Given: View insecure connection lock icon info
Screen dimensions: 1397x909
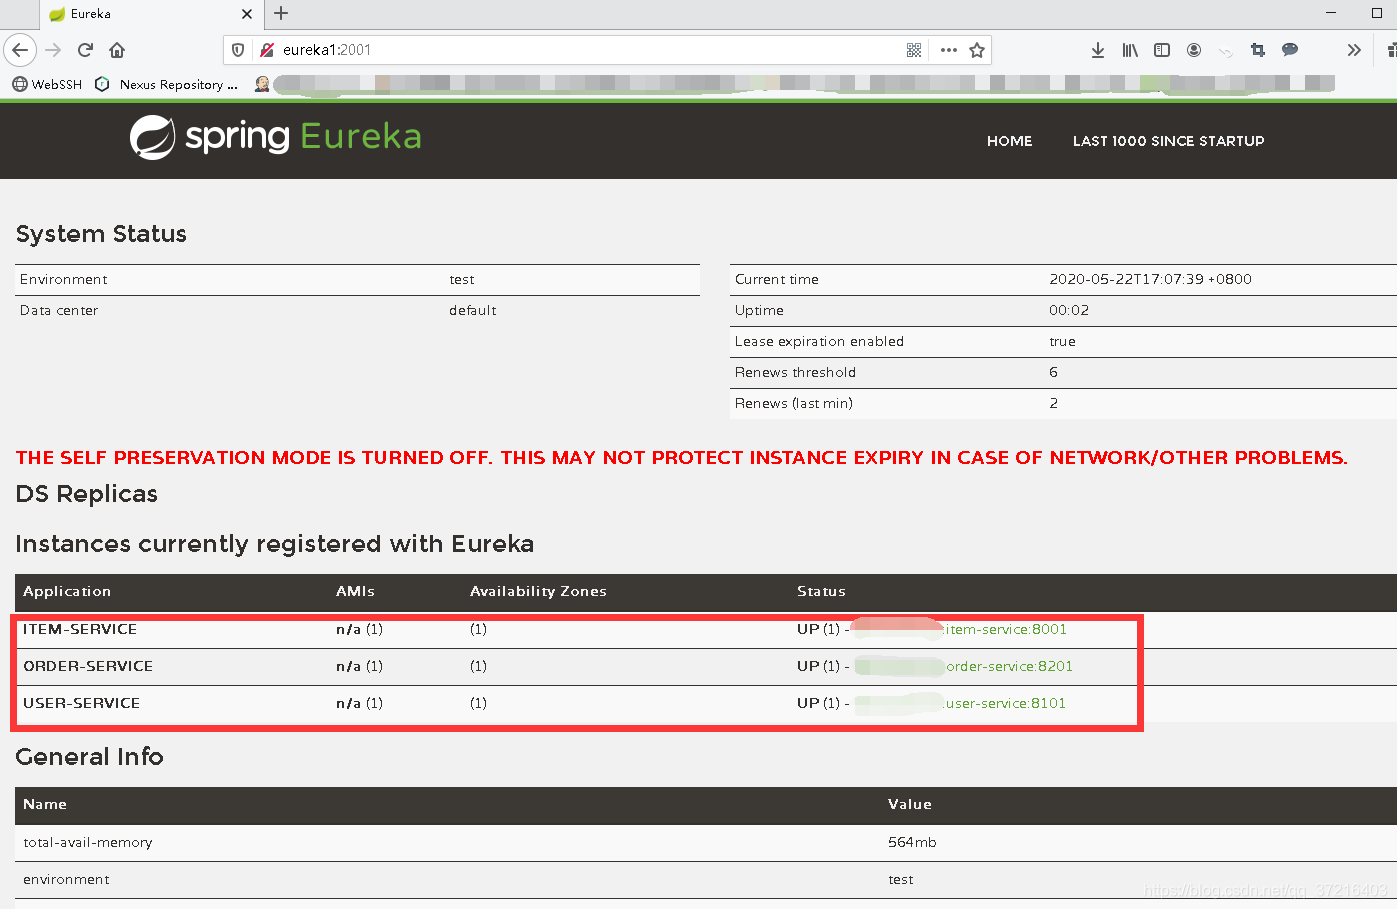Looking at the screenshot, I should (x=267, y=50).
